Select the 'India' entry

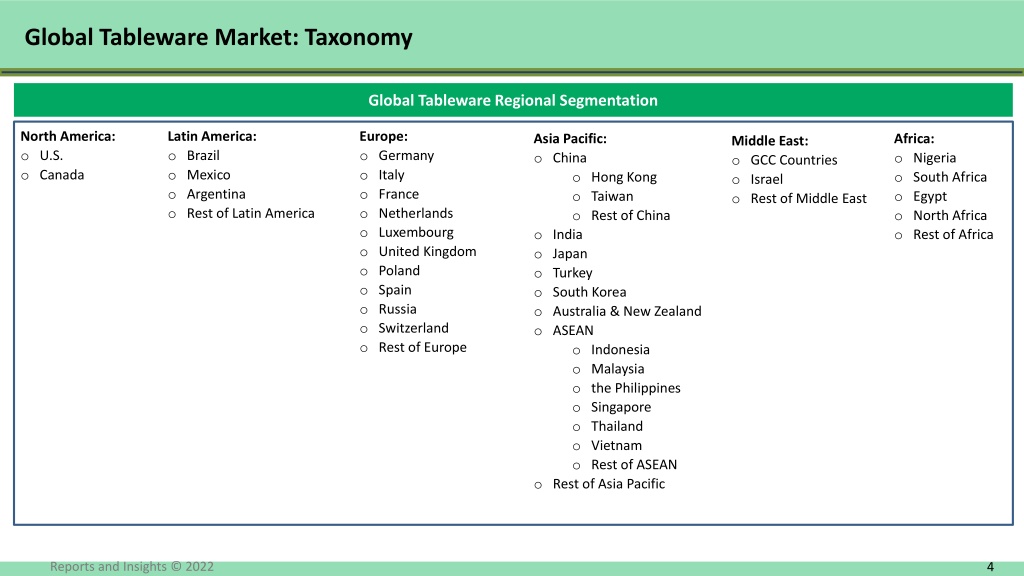(x=568, y=234)
